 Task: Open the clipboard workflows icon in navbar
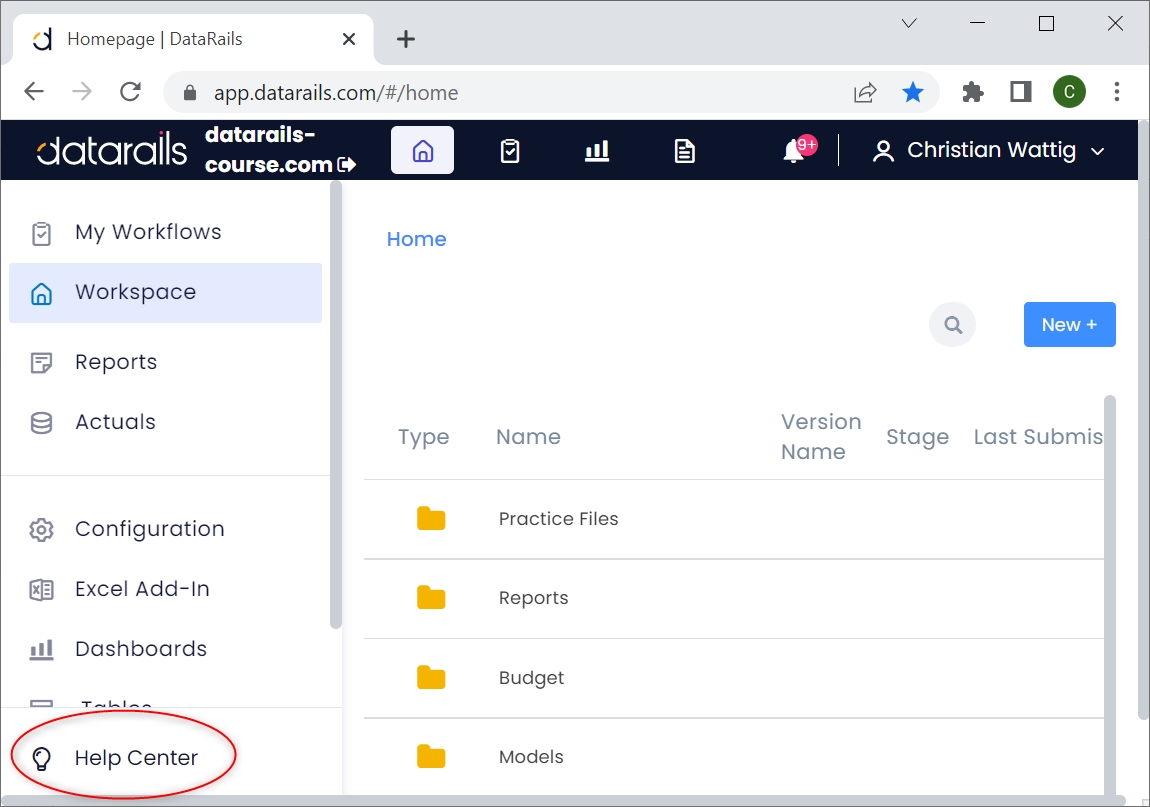510,150
